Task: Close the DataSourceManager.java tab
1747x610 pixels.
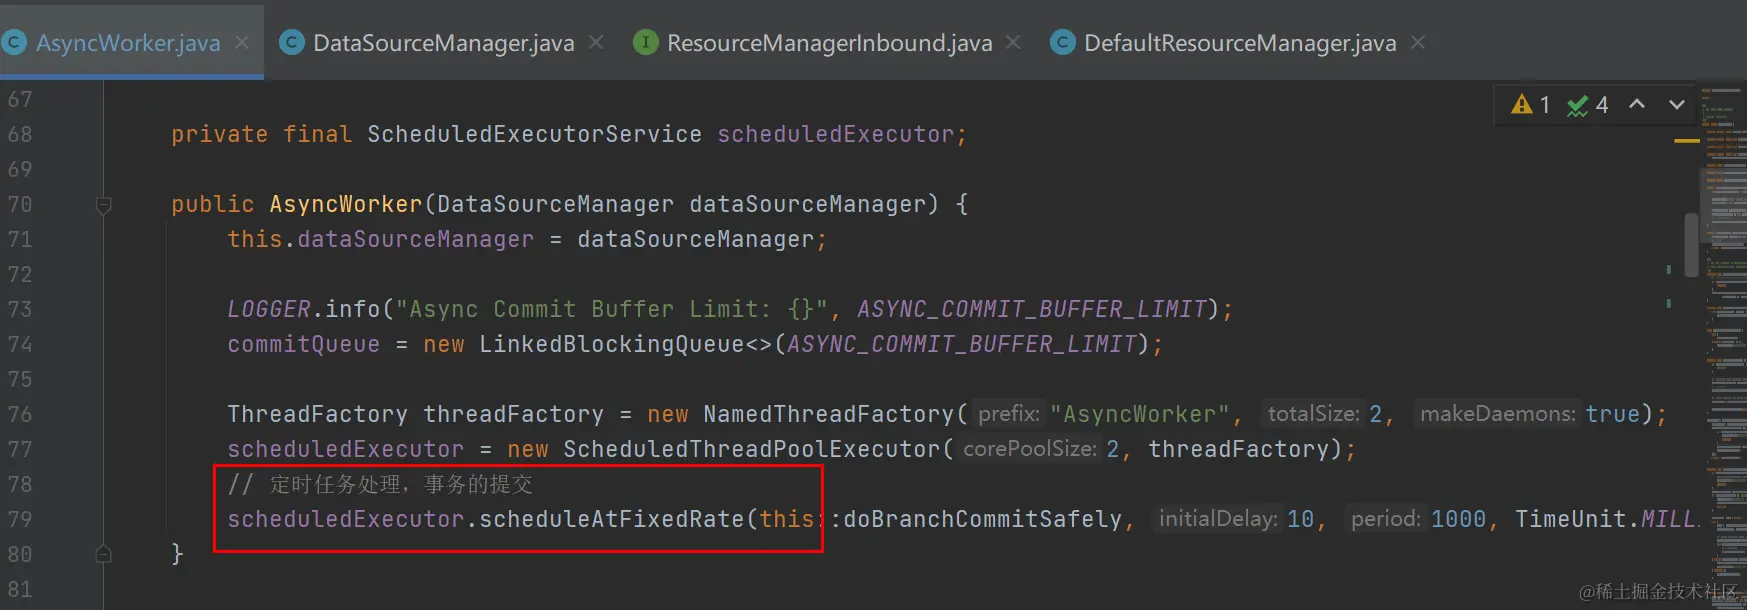Action: pos(596,42)
